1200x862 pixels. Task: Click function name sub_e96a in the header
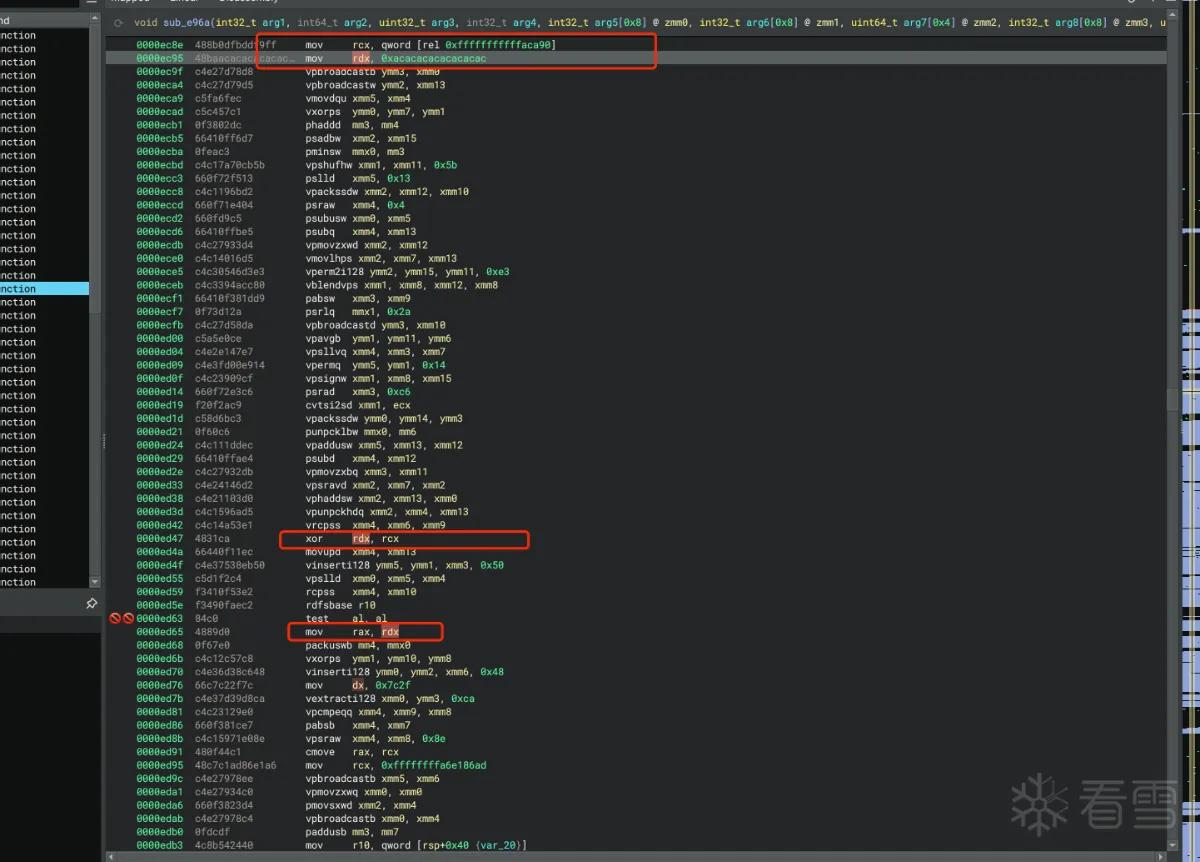[187, 22]
